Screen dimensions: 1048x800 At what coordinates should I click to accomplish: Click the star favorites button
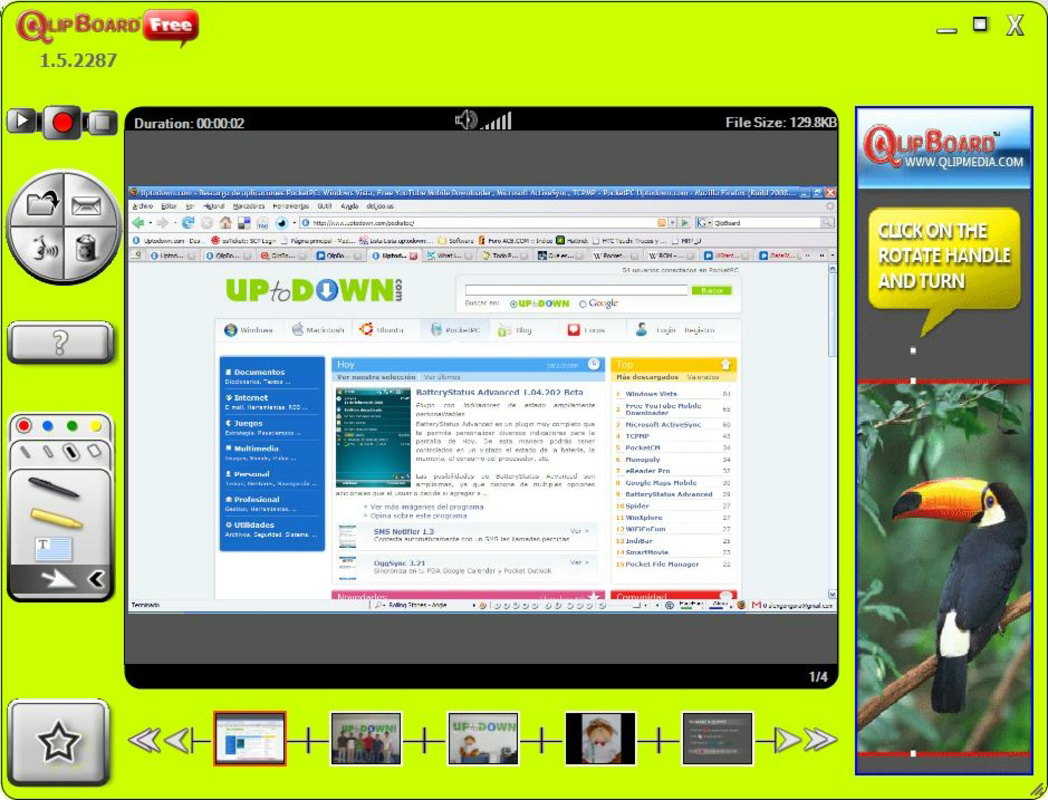pos(59,741)
